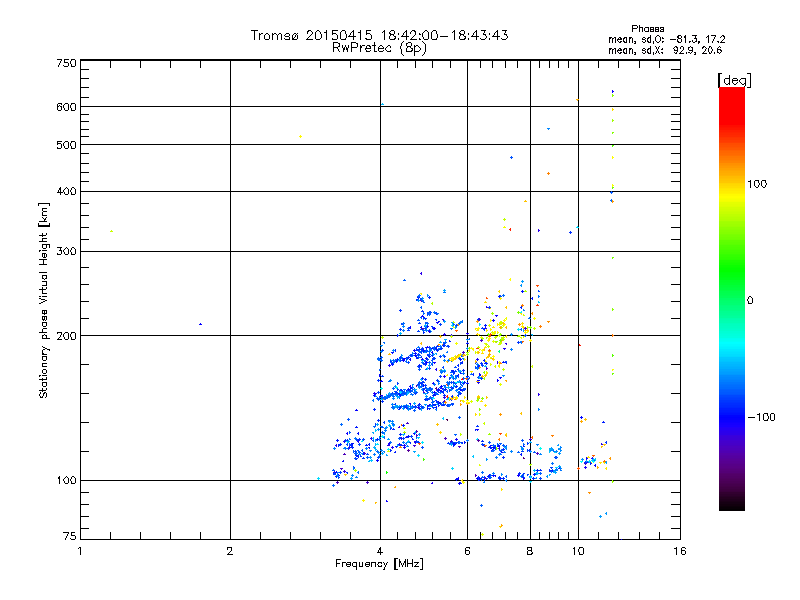800x600 pixels.
Task: Click the x-axis tick label "16"
Action: 680,551
